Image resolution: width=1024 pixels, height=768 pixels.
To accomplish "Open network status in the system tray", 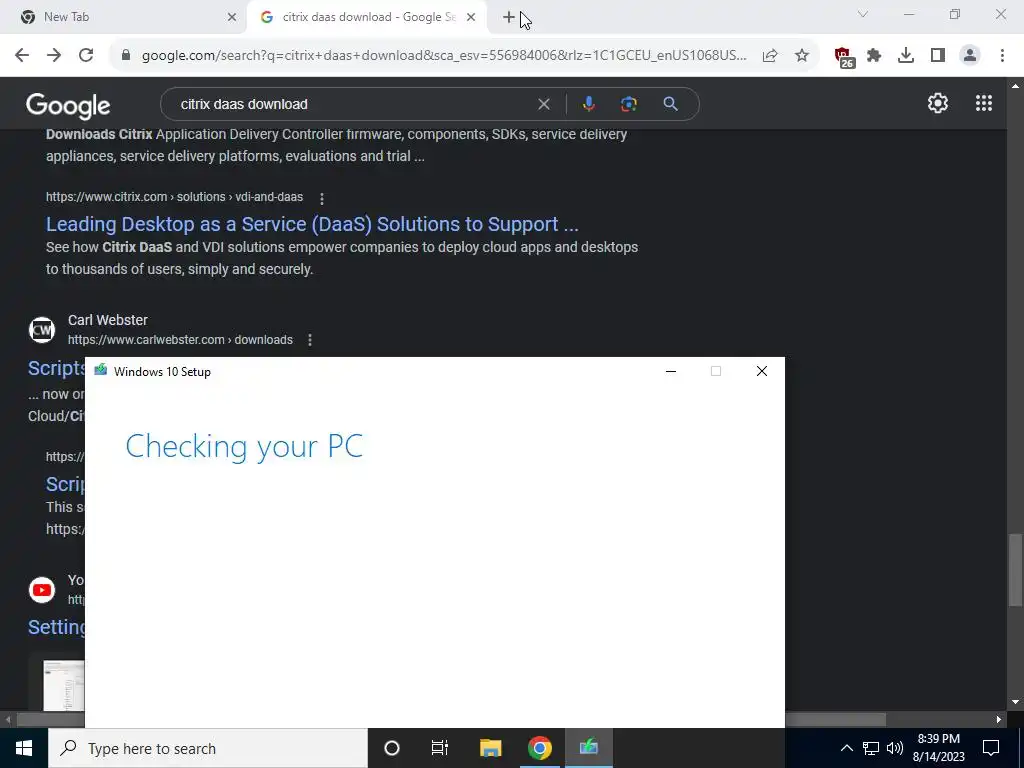I will click(x=871, y=748).
